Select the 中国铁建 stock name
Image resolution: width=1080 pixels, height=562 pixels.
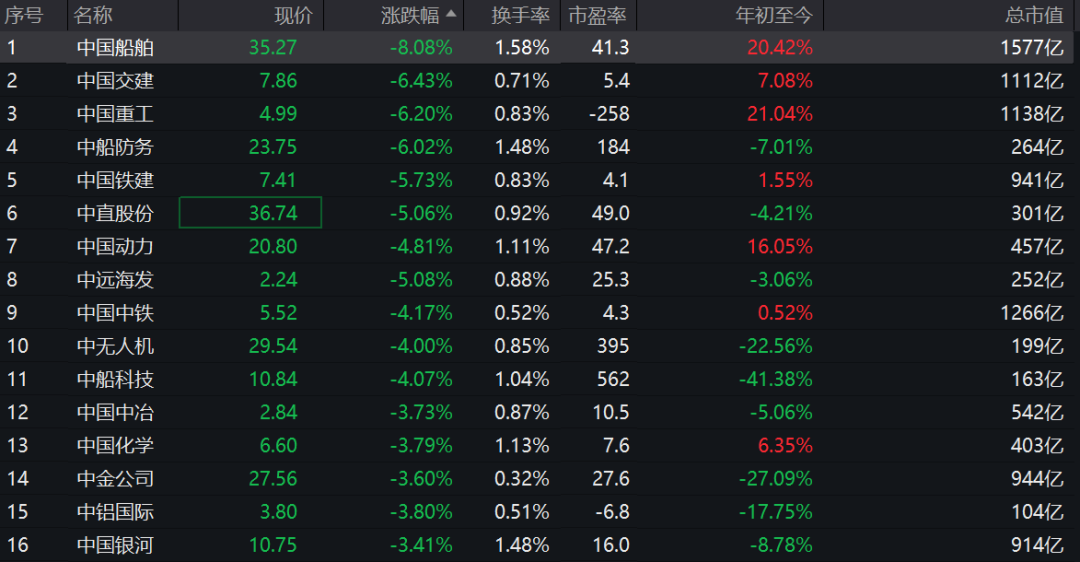[115, 180]
